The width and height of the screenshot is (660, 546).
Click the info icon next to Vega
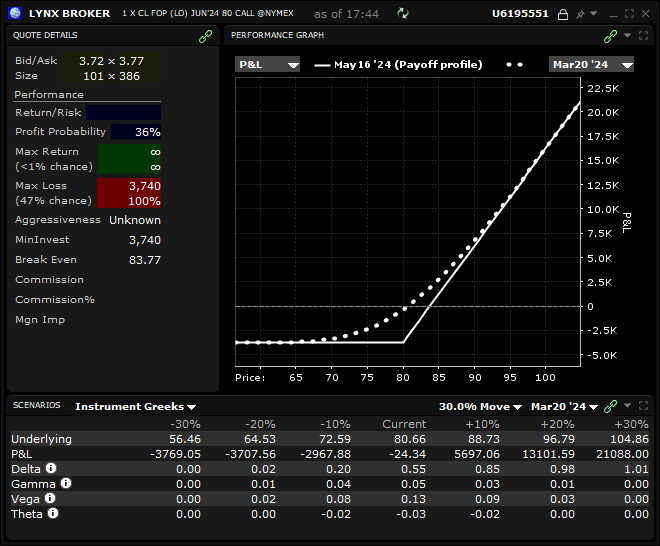pos(50,498)
